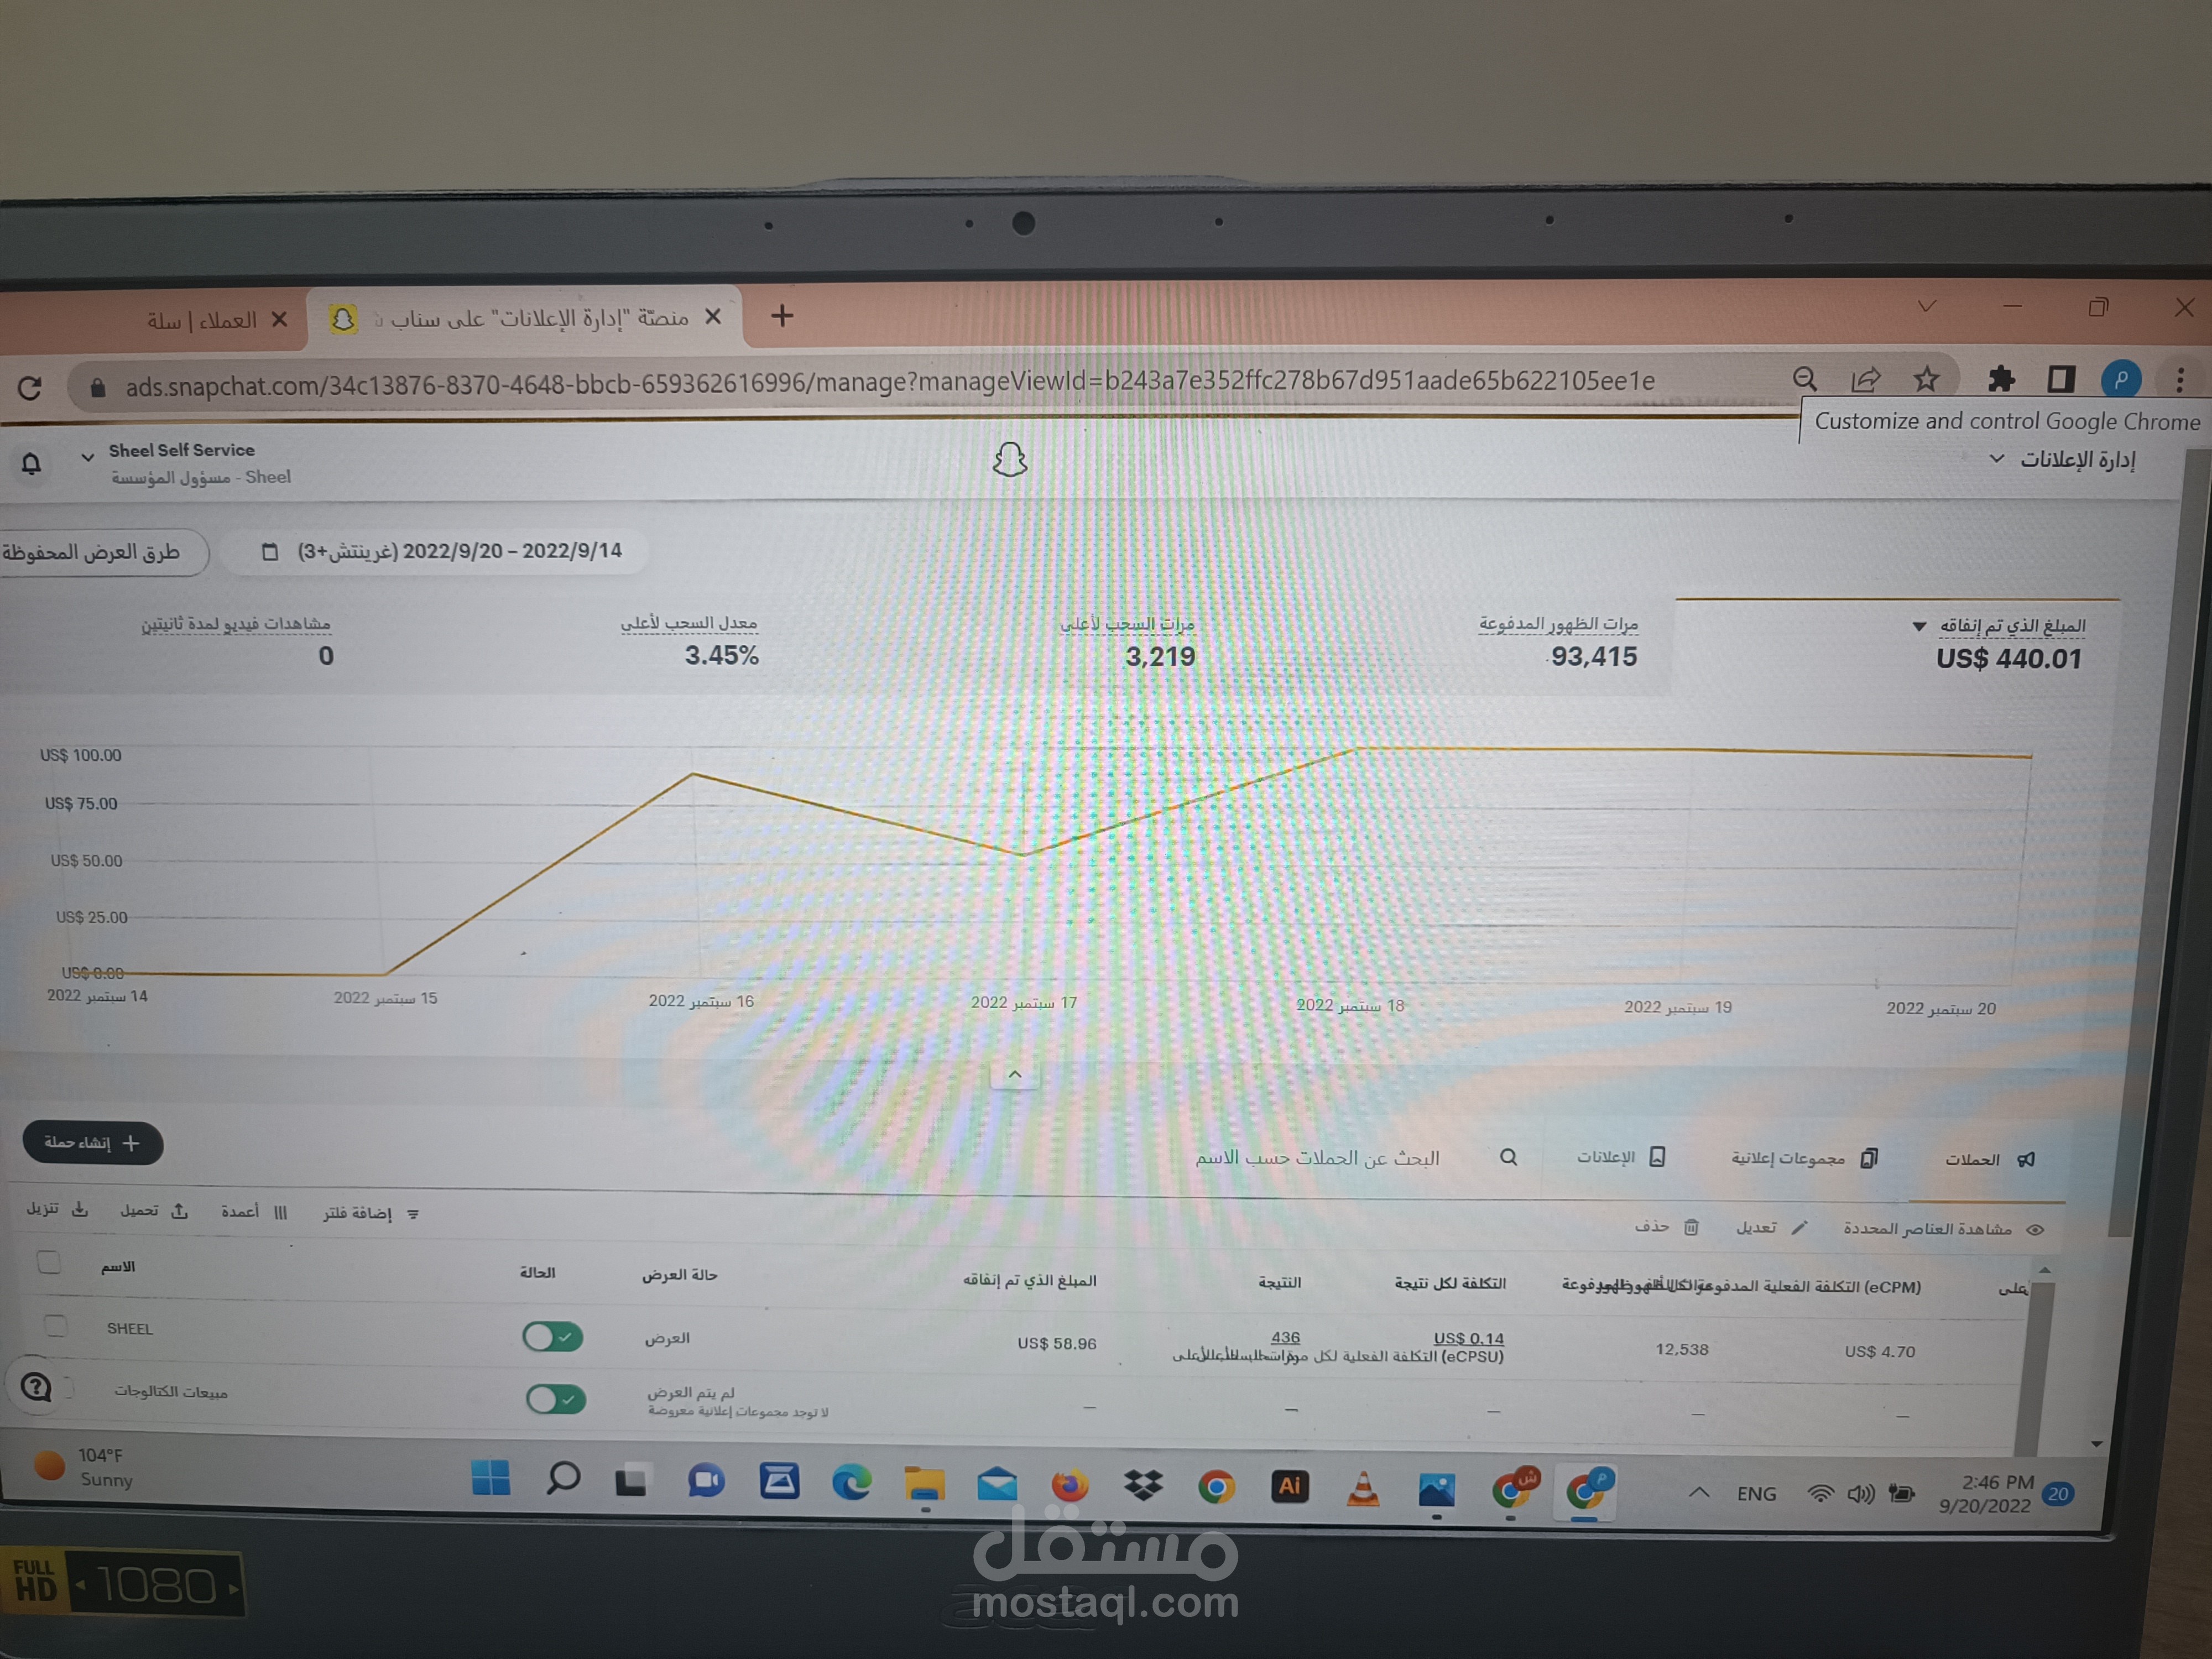This screenshot has width=2212, height=1659.
Task: Open File Explorer from the taskbar
Action: [924, 1483]
